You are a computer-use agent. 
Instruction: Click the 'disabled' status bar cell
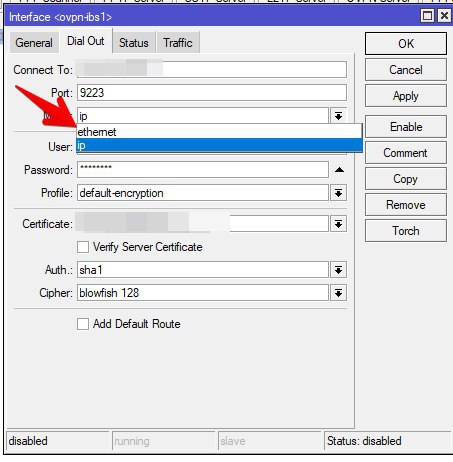pyautogui.click(x=58, y=441)
